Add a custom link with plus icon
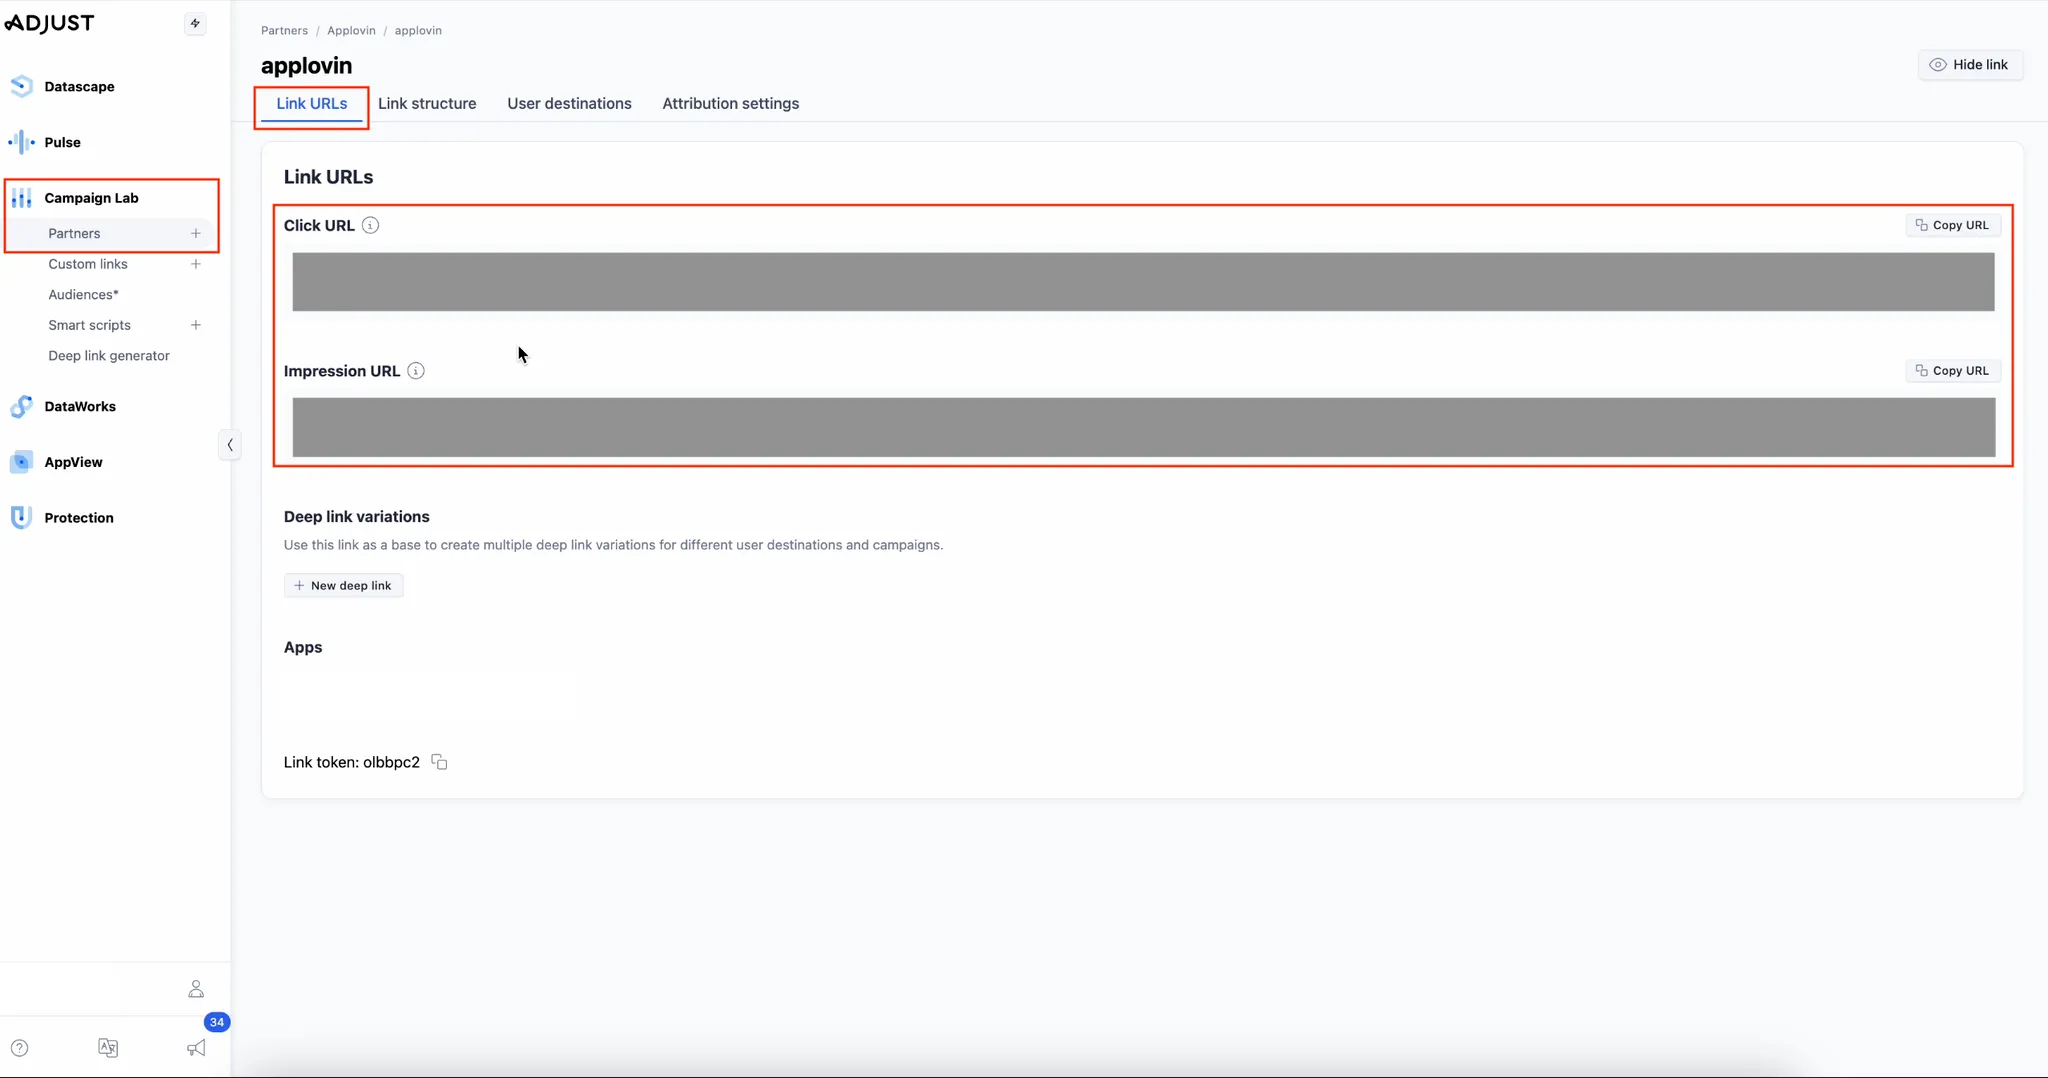 (x=196, y=264)
